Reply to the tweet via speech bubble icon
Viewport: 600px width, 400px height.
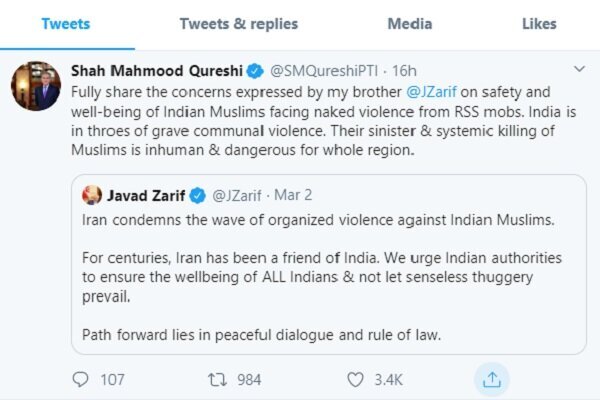pyautogui.click(x=83, y=379)
